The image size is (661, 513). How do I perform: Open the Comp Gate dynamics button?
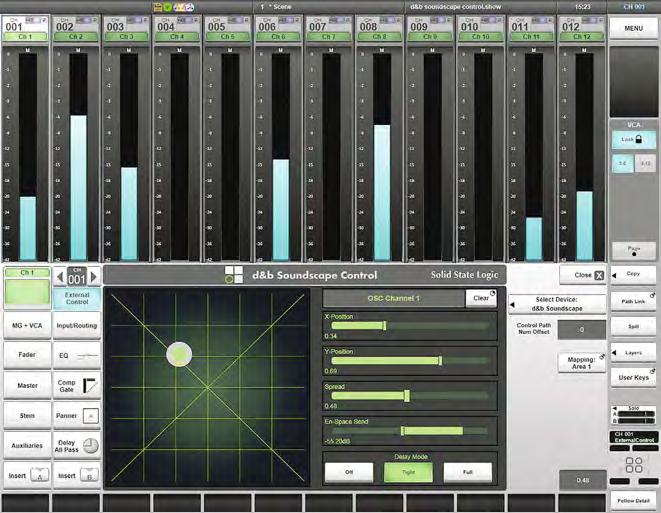77,385
